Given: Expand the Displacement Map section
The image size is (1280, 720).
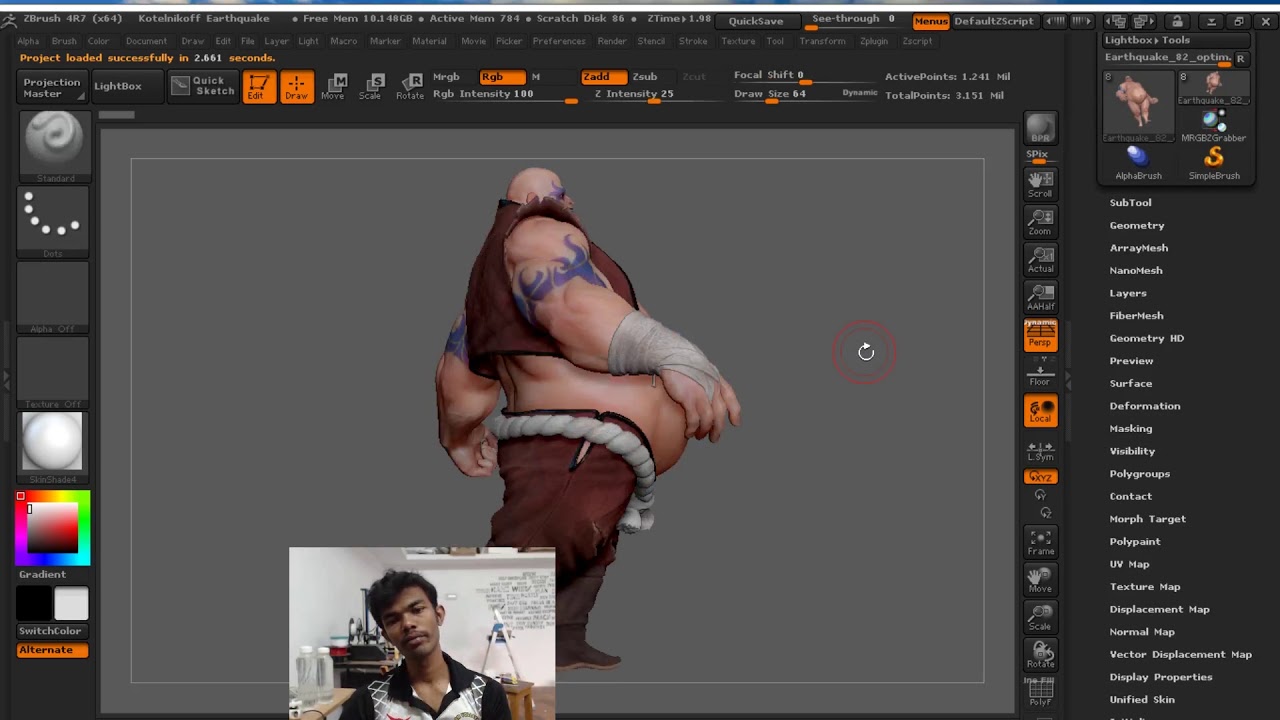Looking at the screenshot, I should [1159, 609].
